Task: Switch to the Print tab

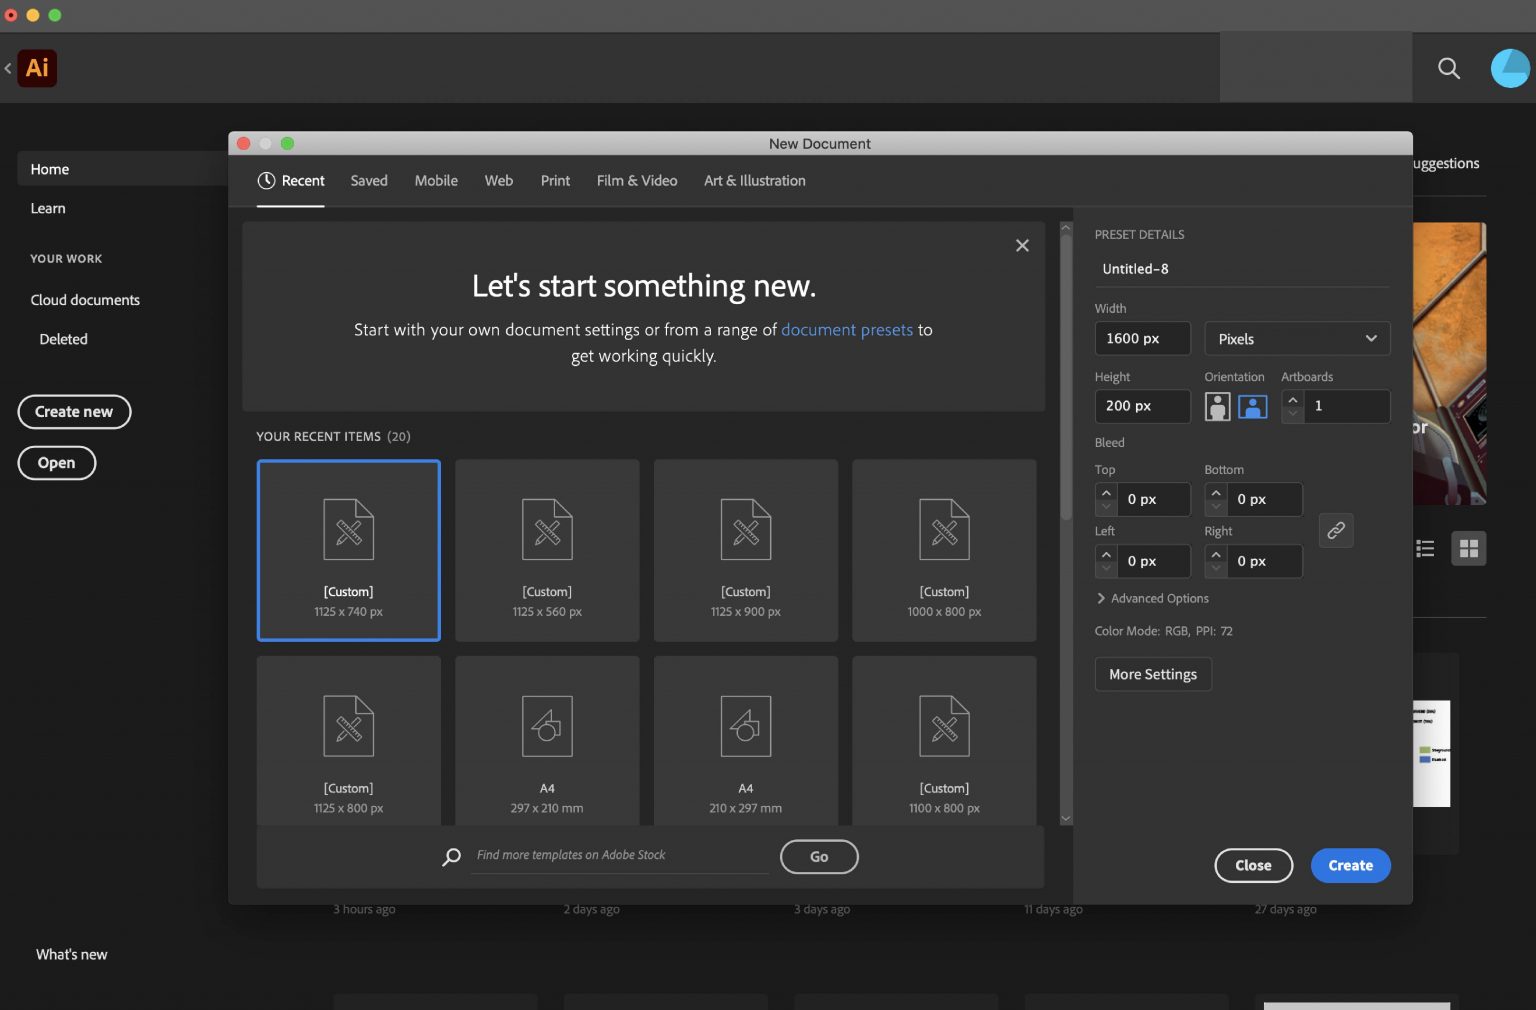Action: [555, 181]
